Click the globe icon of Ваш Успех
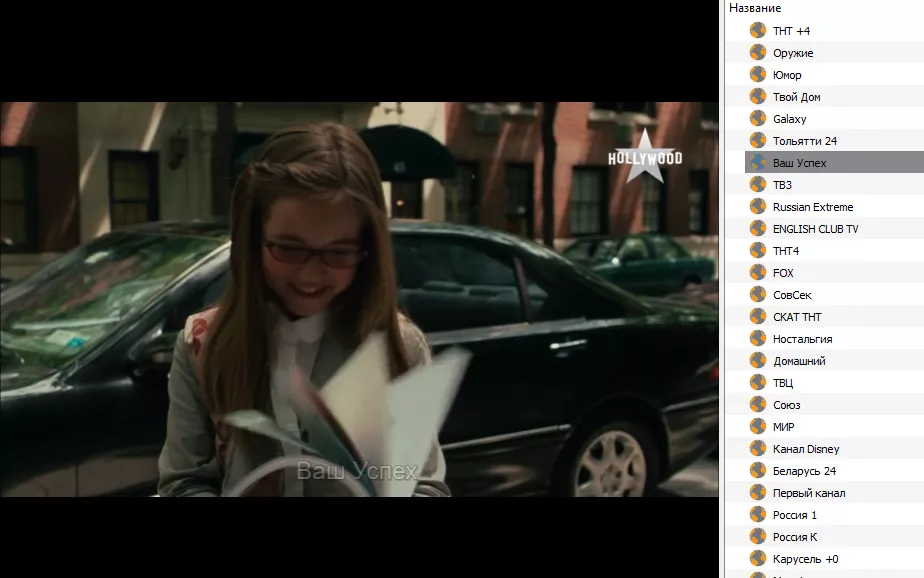The height and width of the screenshot is (578, 924). [758, 162]
